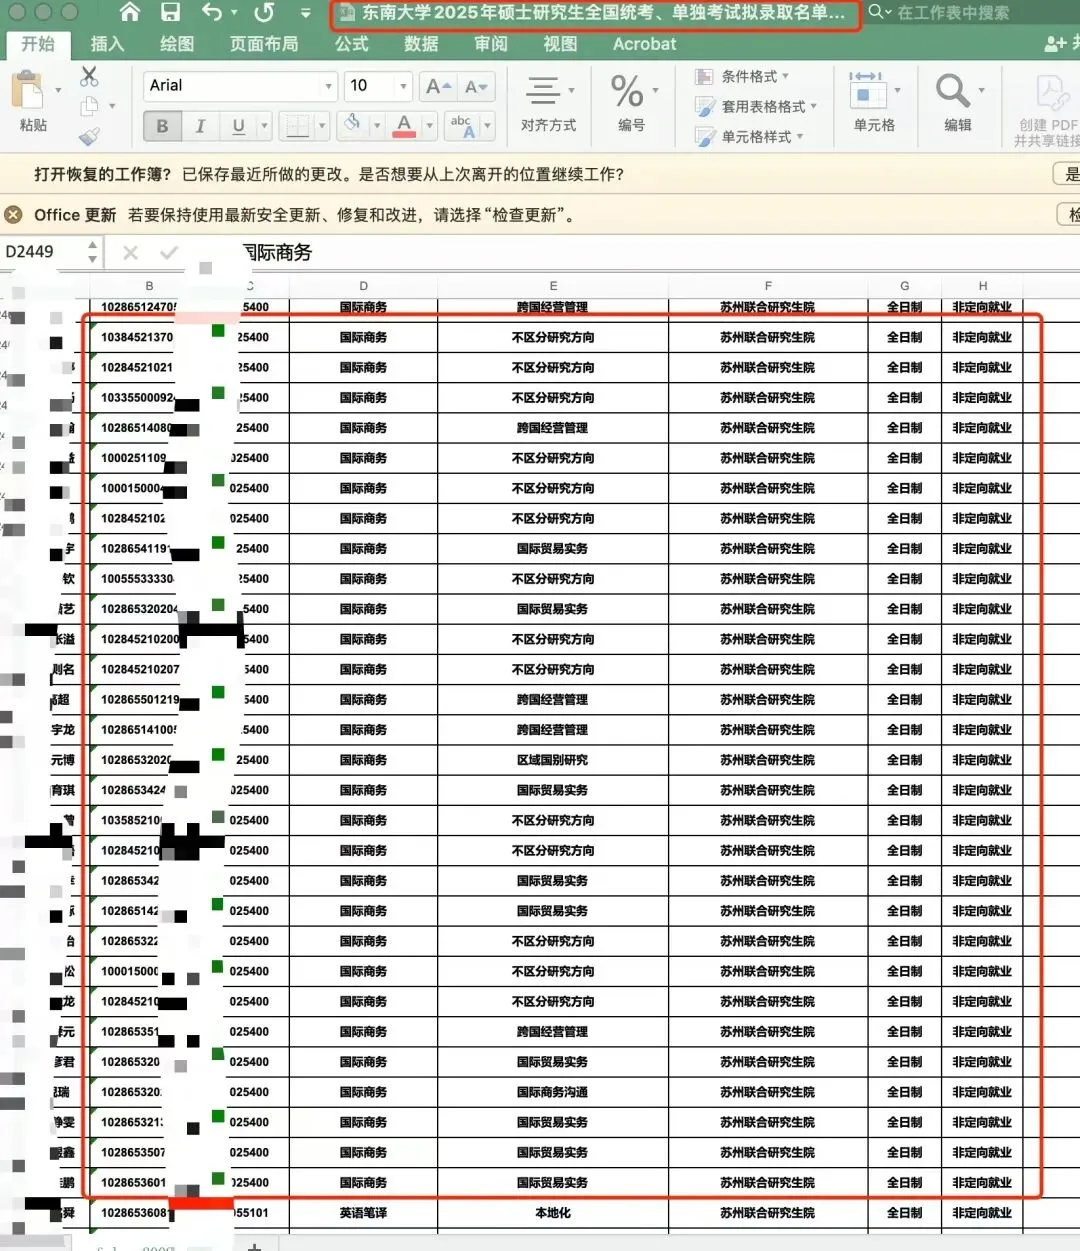Expand the borders options arrow
Viewport: 1080px width, 1251px height.
click(322, 126)
